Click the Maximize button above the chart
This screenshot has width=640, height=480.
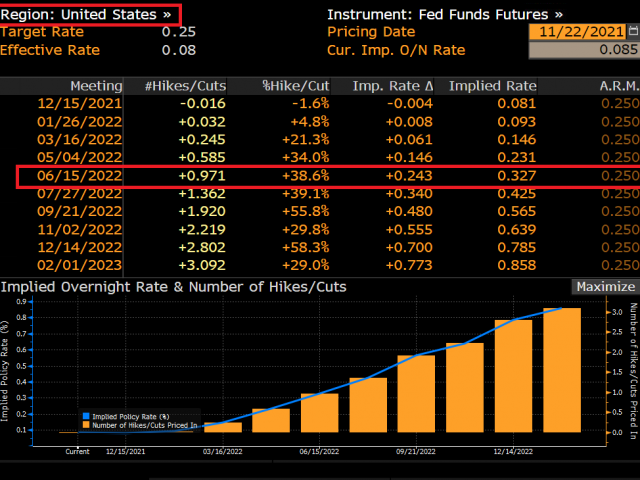pyautogui.click(x=605, y=287)
